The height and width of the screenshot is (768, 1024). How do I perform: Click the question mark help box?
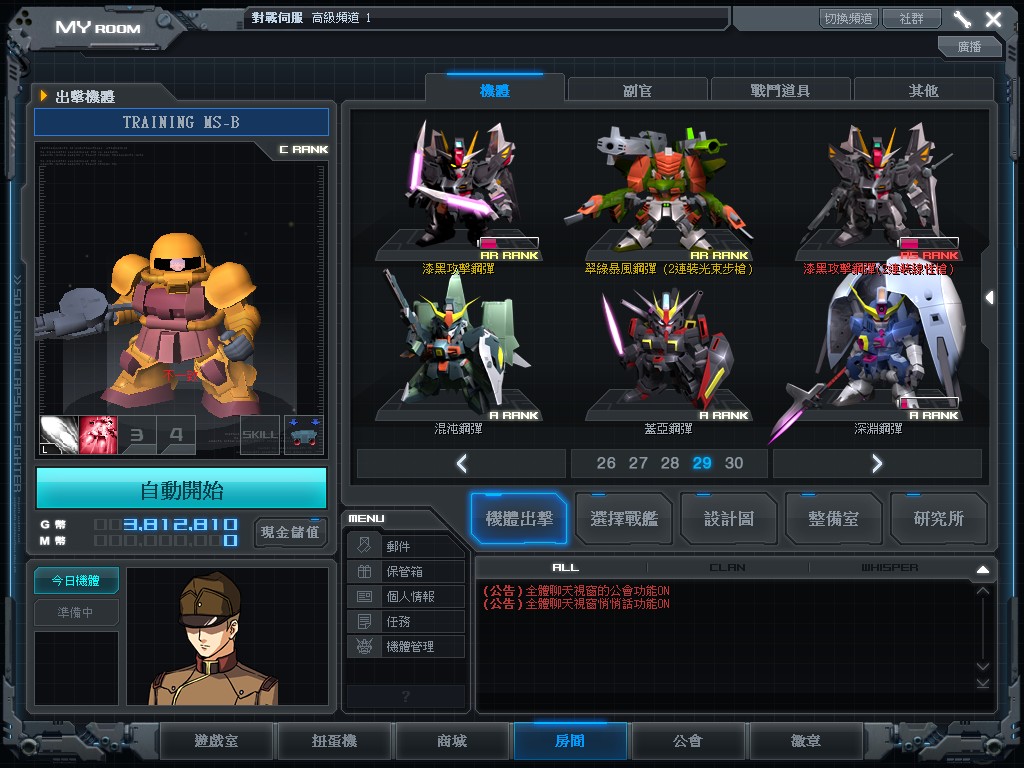coord(406,696)
